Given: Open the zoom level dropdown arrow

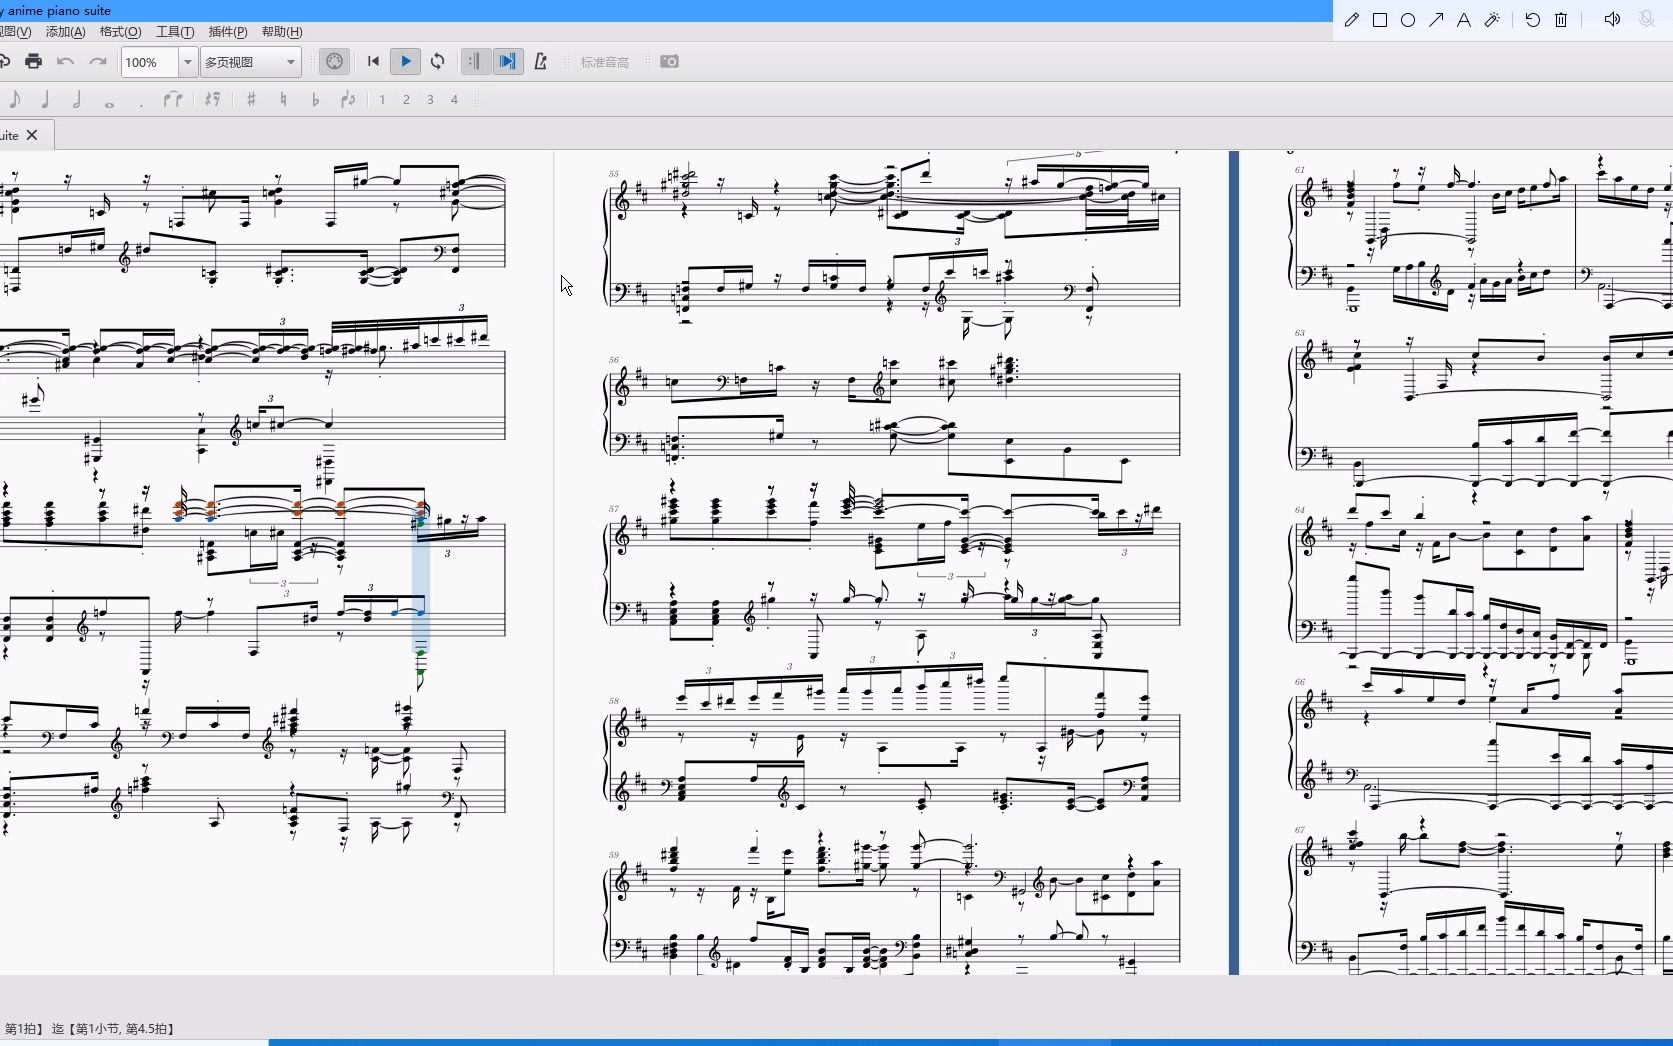Looking at the screenshot, I should pos(187,62).
